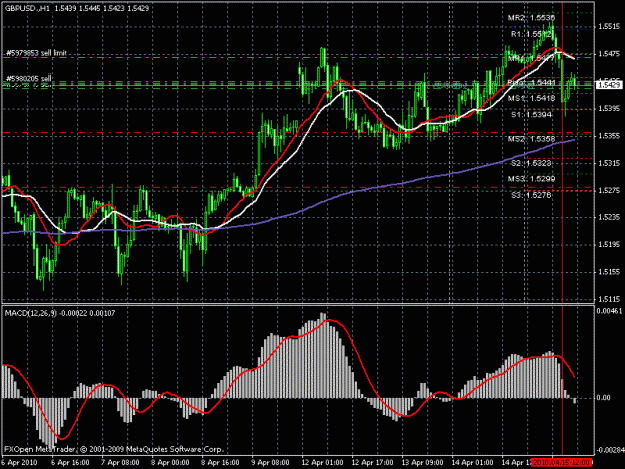
Task: Click 1.5395 on the price scale
Action: (608, 108)
